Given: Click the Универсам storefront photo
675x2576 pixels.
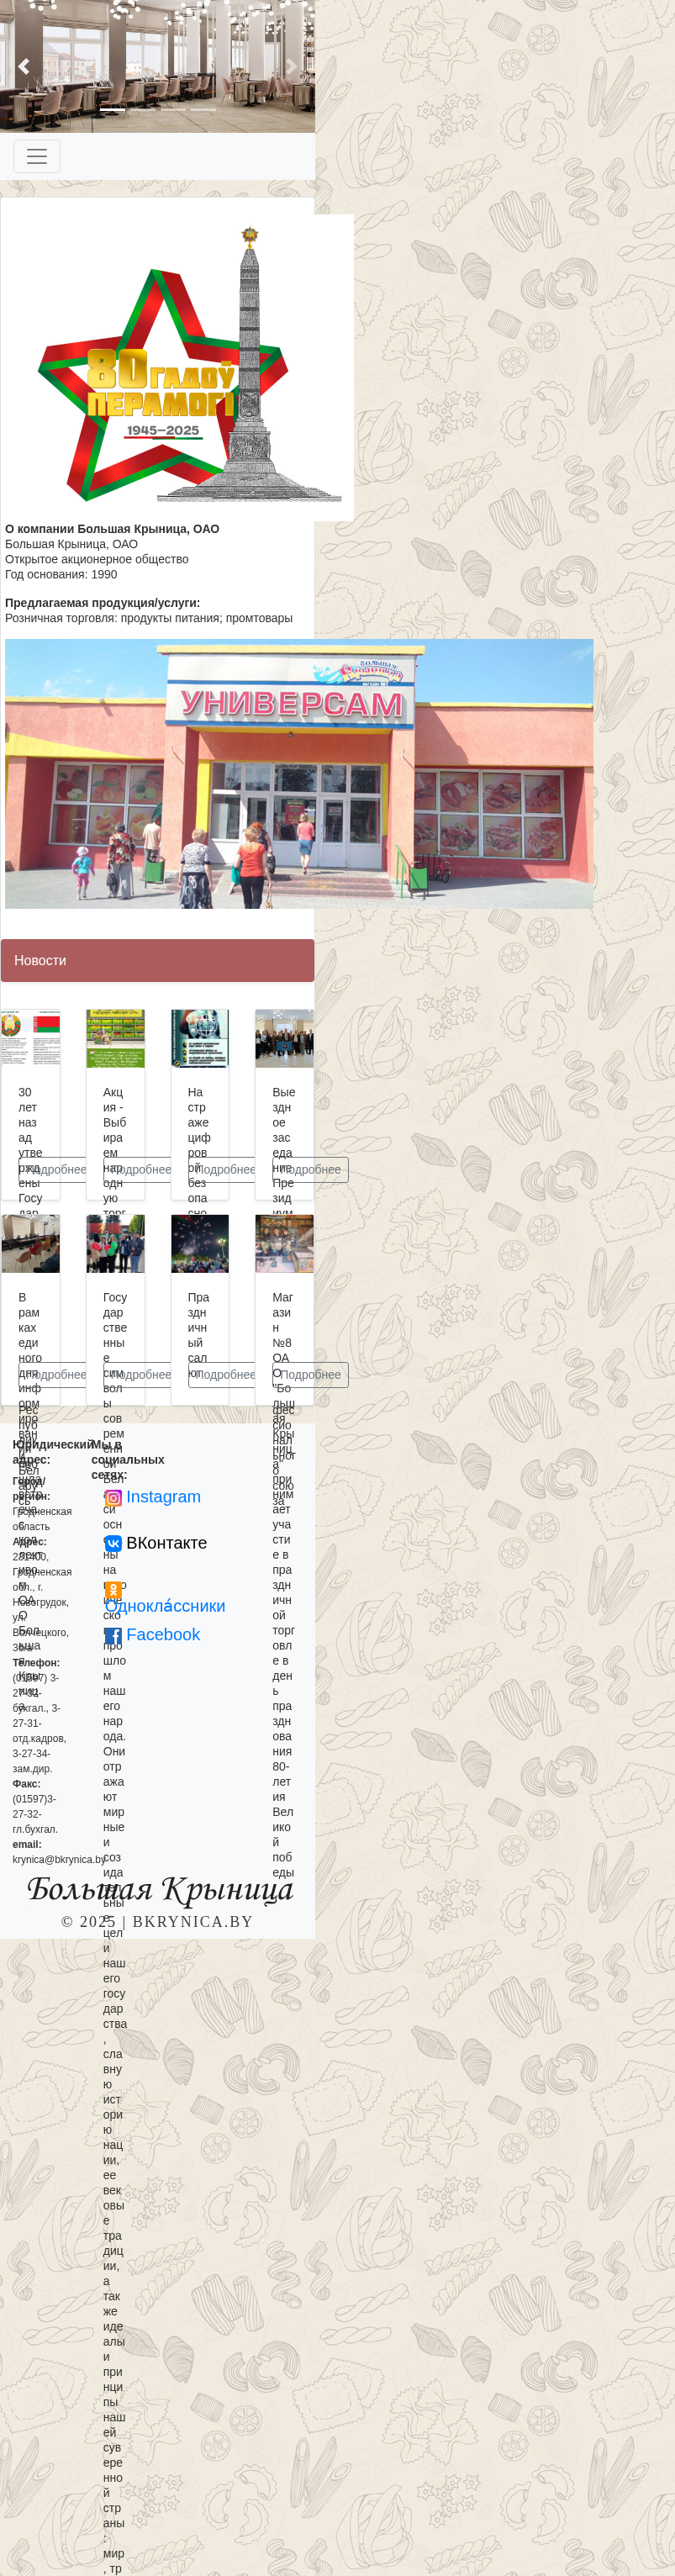Looking at the screenshot, I should tap(299, 774).
